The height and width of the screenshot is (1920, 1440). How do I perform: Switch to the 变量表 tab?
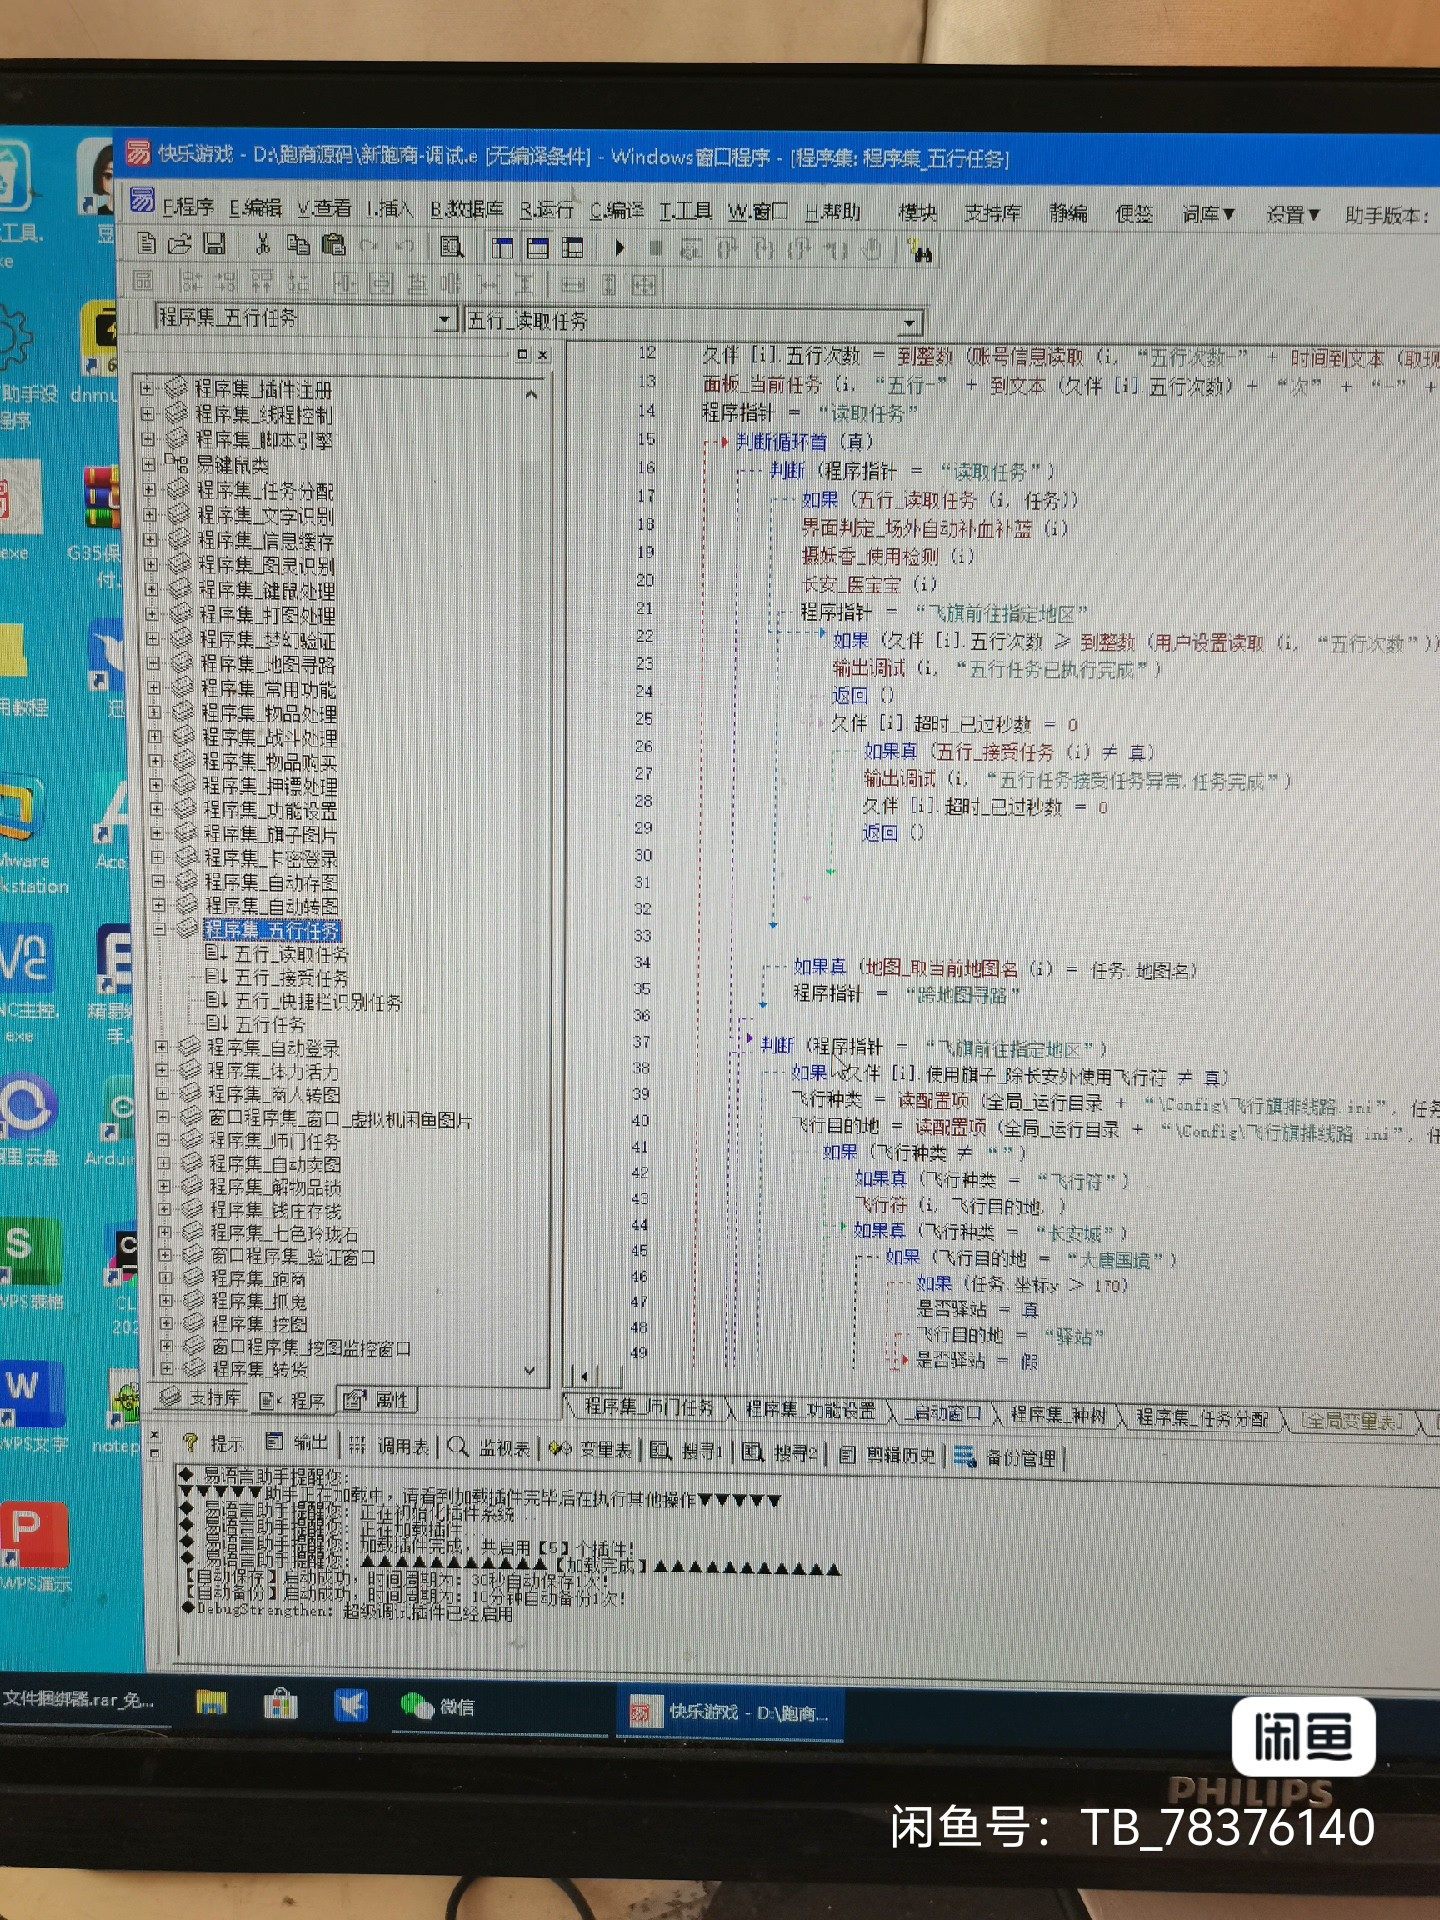[591, 1448]
